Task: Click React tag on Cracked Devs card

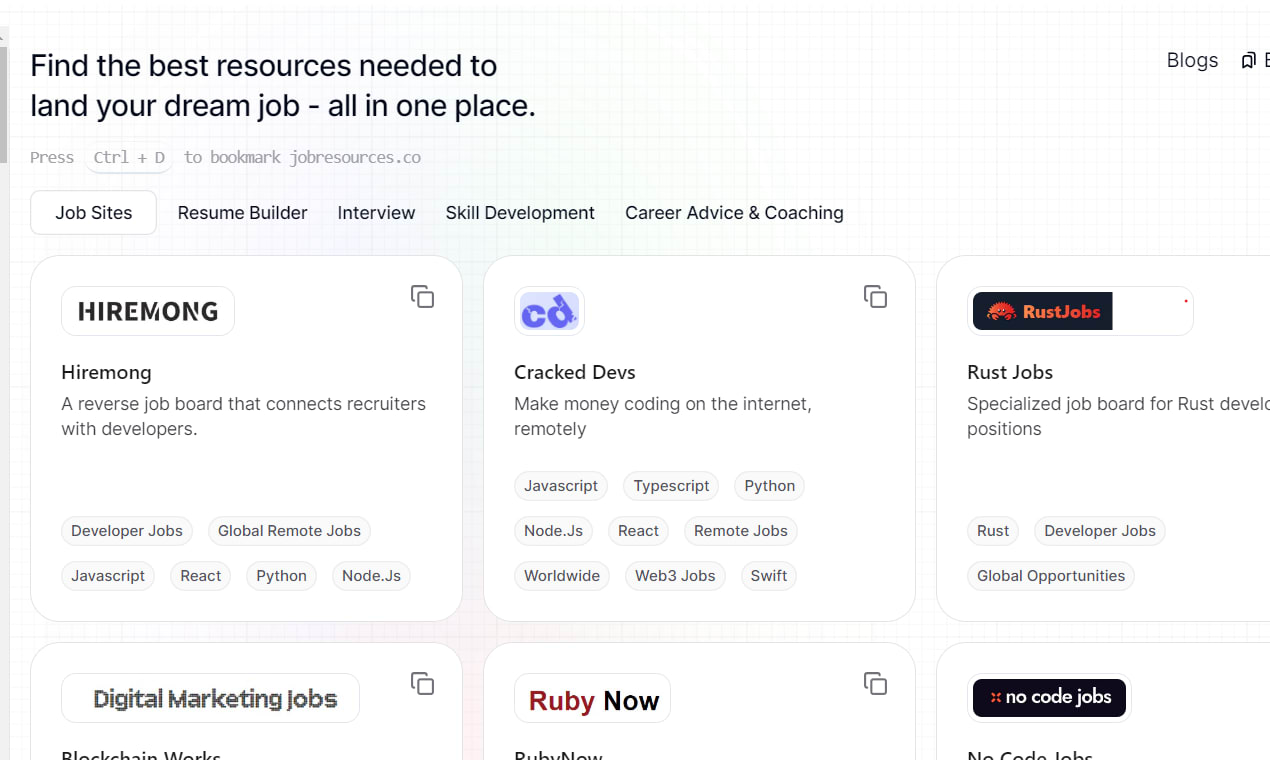Action: pyautogui.click(x=638, y=531)
